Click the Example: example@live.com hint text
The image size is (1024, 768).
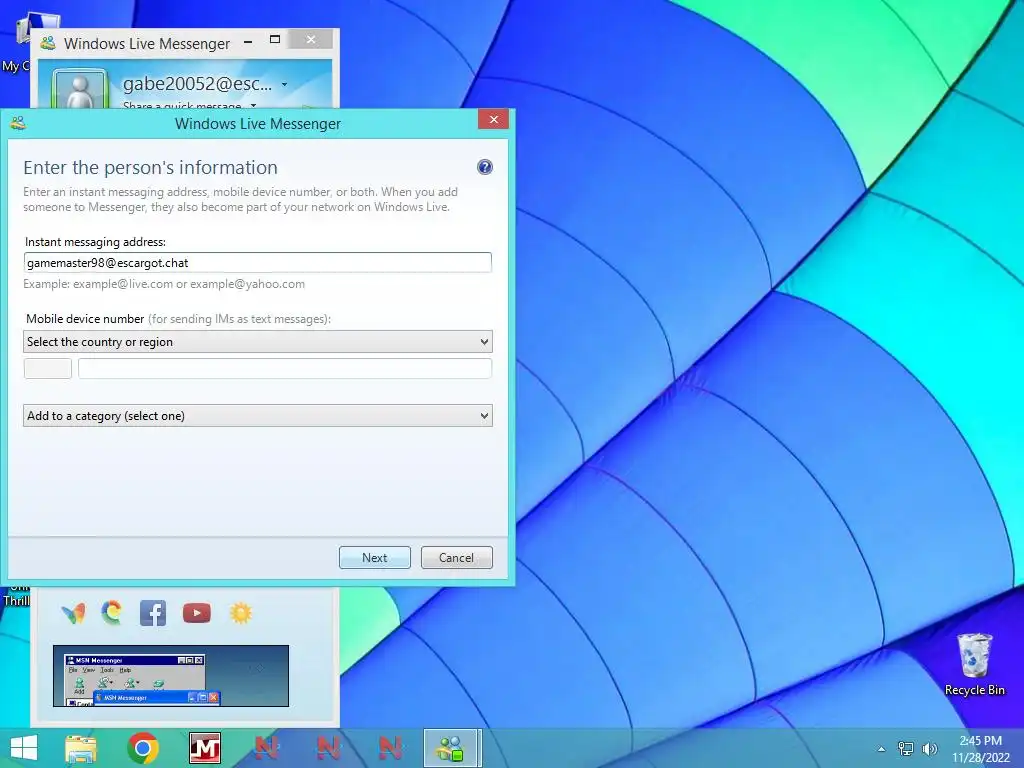coord(164,284)
